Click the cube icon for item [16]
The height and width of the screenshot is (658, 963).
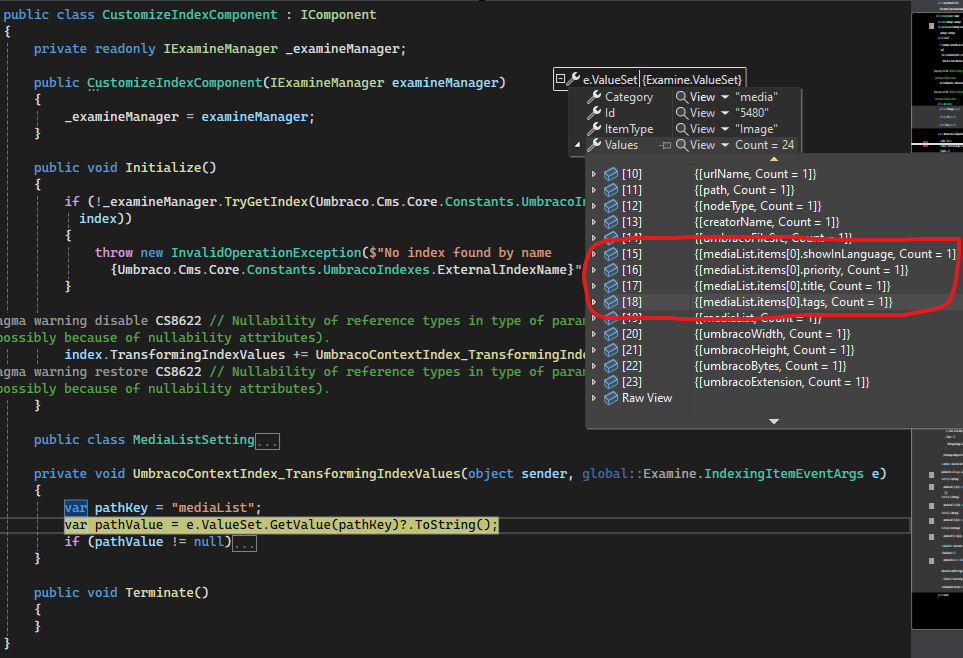[610, 270]
